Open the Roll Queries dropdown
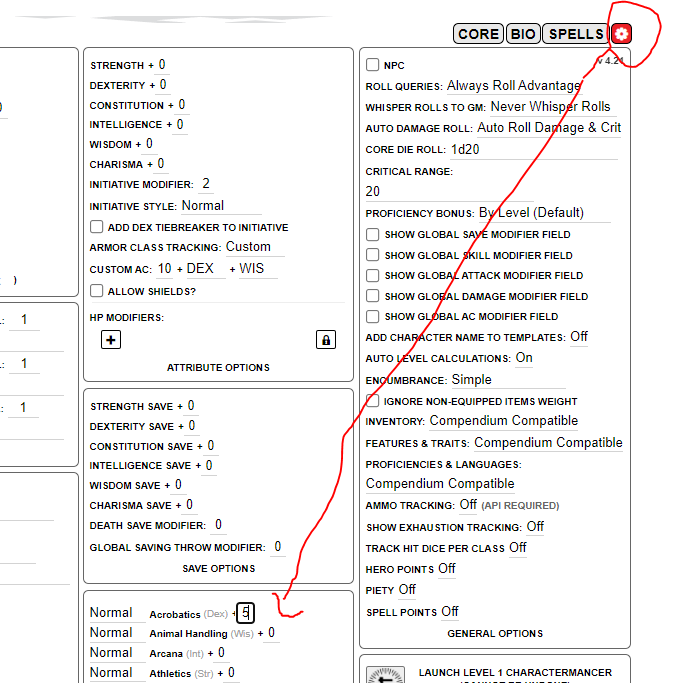Viewport: 697px width, 683px height. [513, 86]
